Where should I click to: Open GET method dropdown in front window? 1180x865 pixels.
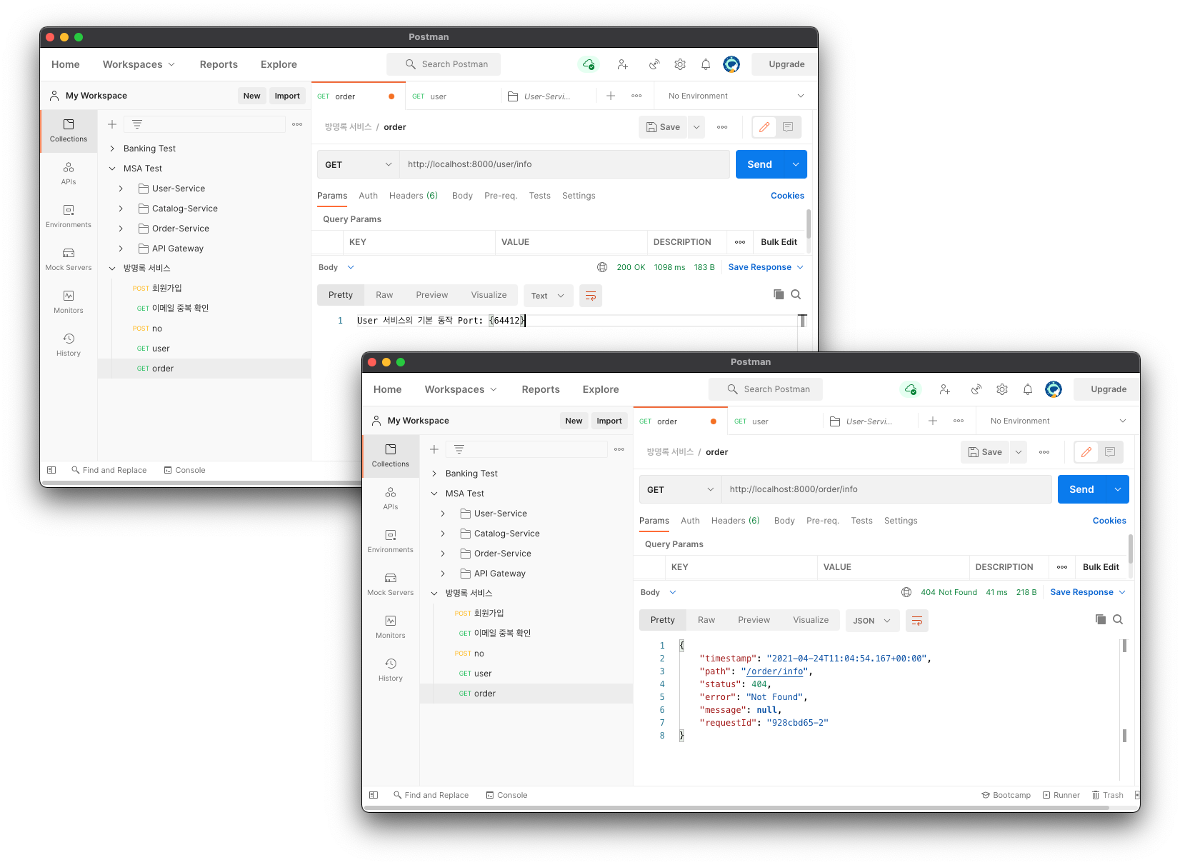point(680,489)
